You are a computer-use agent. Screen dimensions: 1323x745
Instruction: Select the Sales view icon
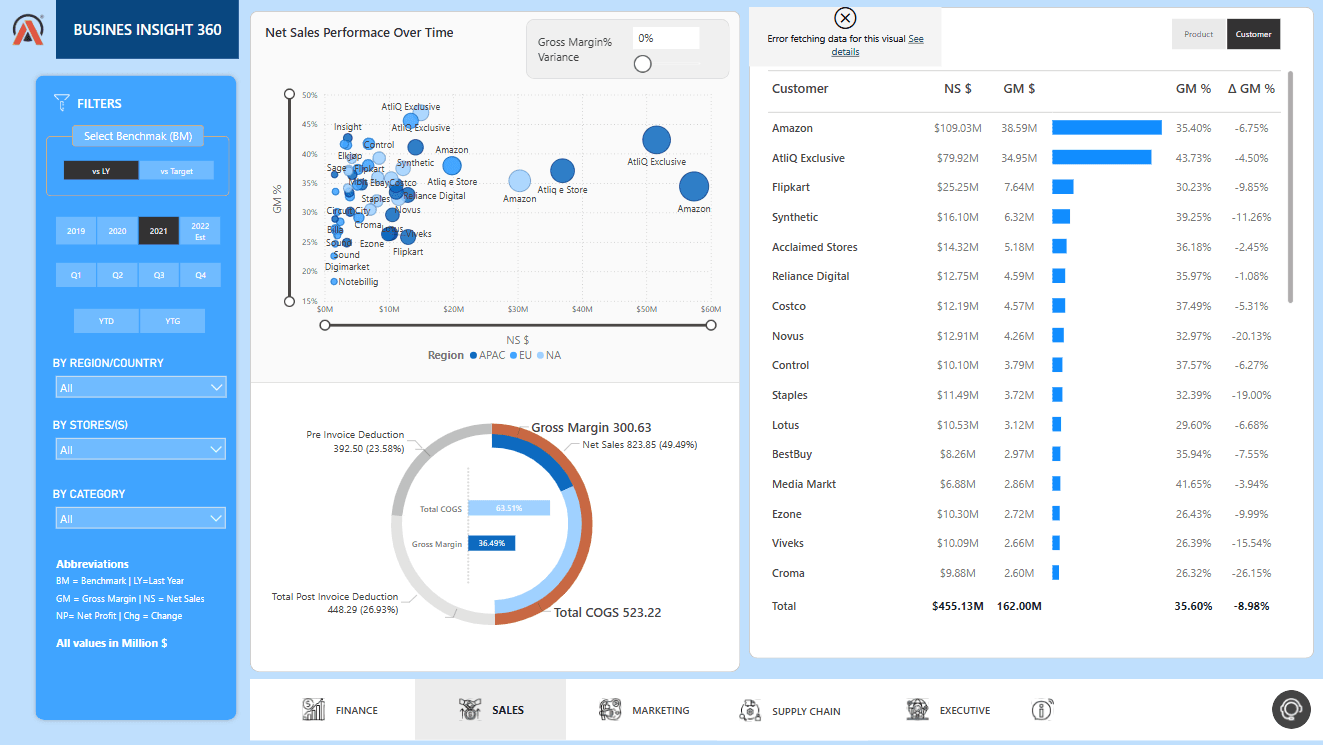(x=469, y=710)
